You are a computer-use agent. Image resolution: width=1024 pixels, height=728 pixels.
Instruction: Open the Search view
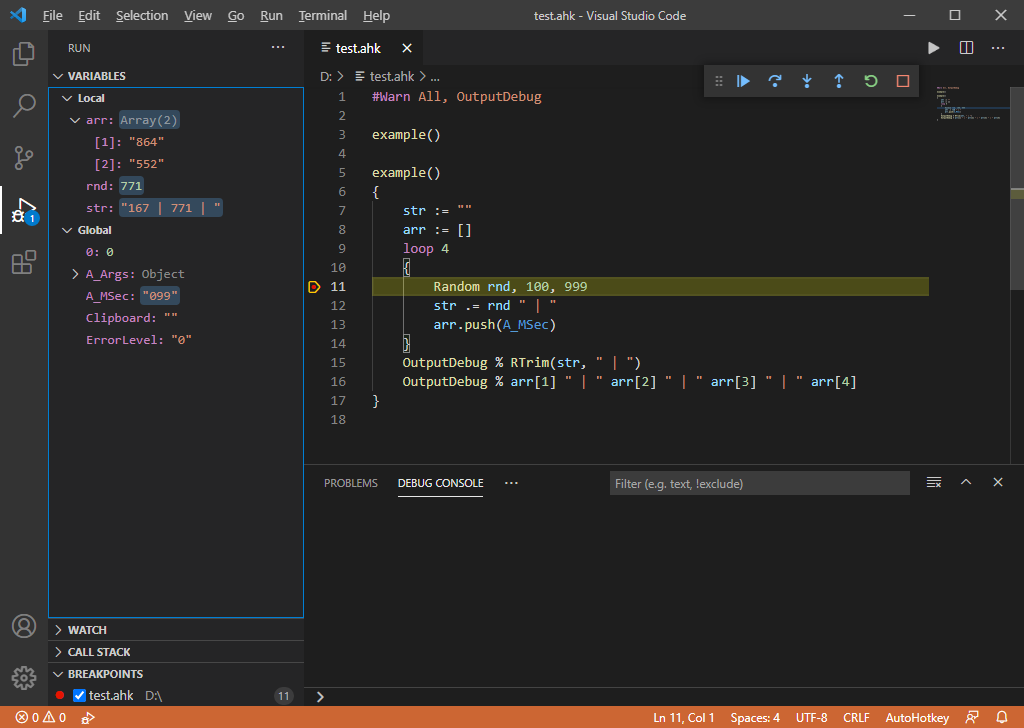click(x=23, y=106)
